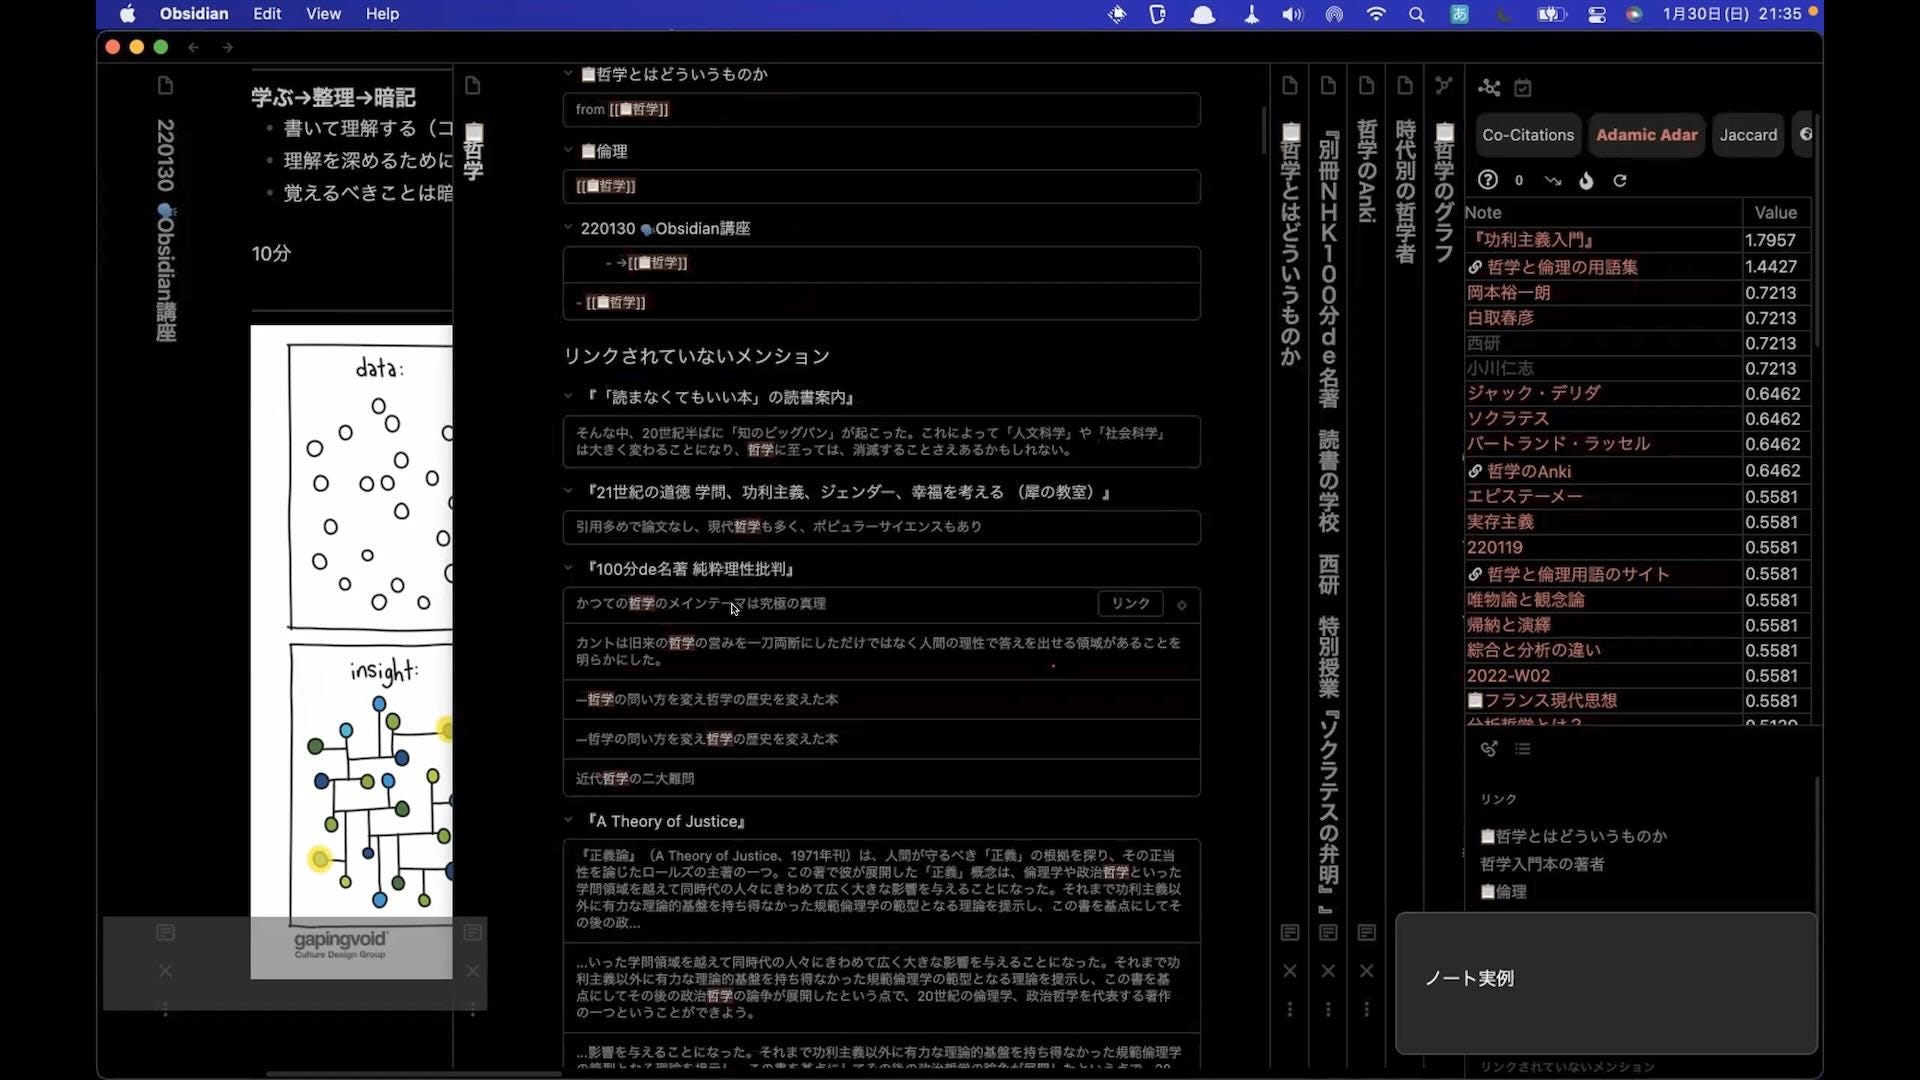
Task: Click file icon atop 時代別の哲学者 pane
Action: tap(1405, 86)
